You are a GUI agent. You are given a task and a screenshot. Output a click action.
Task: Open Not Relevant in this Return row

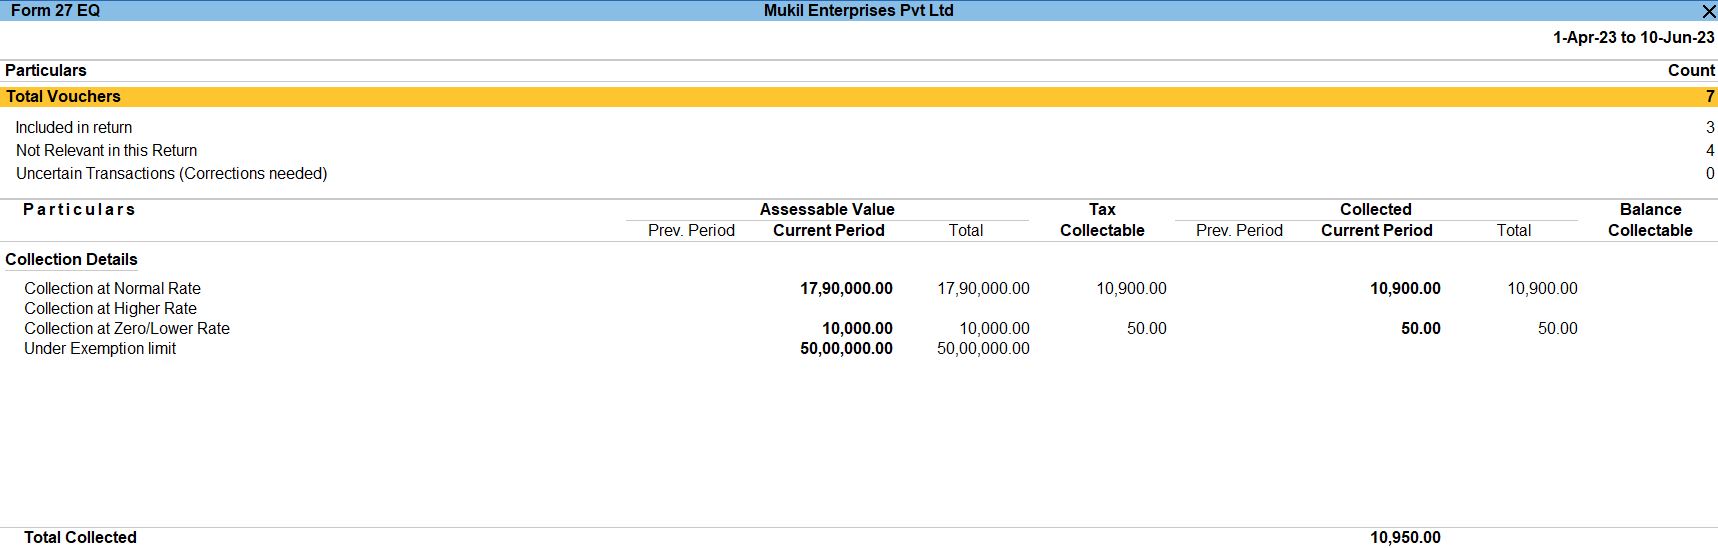[x=859, y=150]
